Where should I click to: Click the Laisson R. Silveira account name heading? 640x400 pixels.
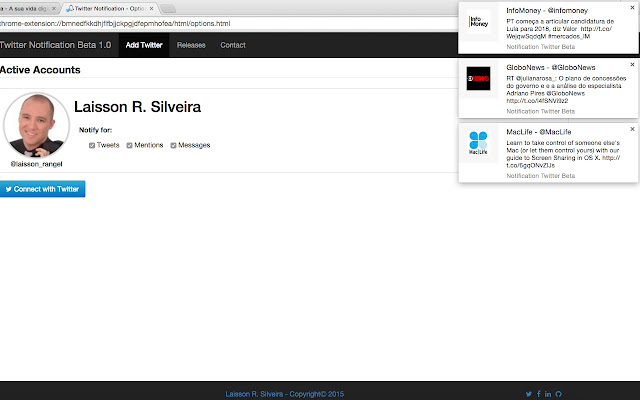(138, 107)
